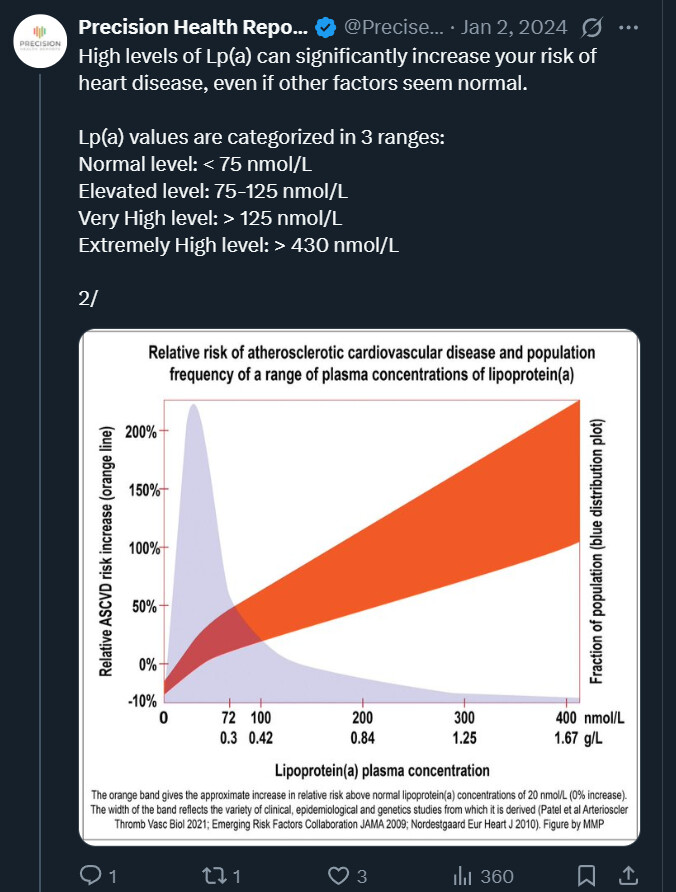This screenshot has width=676, height=892.
Task: Click the 360 views count
Action: tap(497, 876)
